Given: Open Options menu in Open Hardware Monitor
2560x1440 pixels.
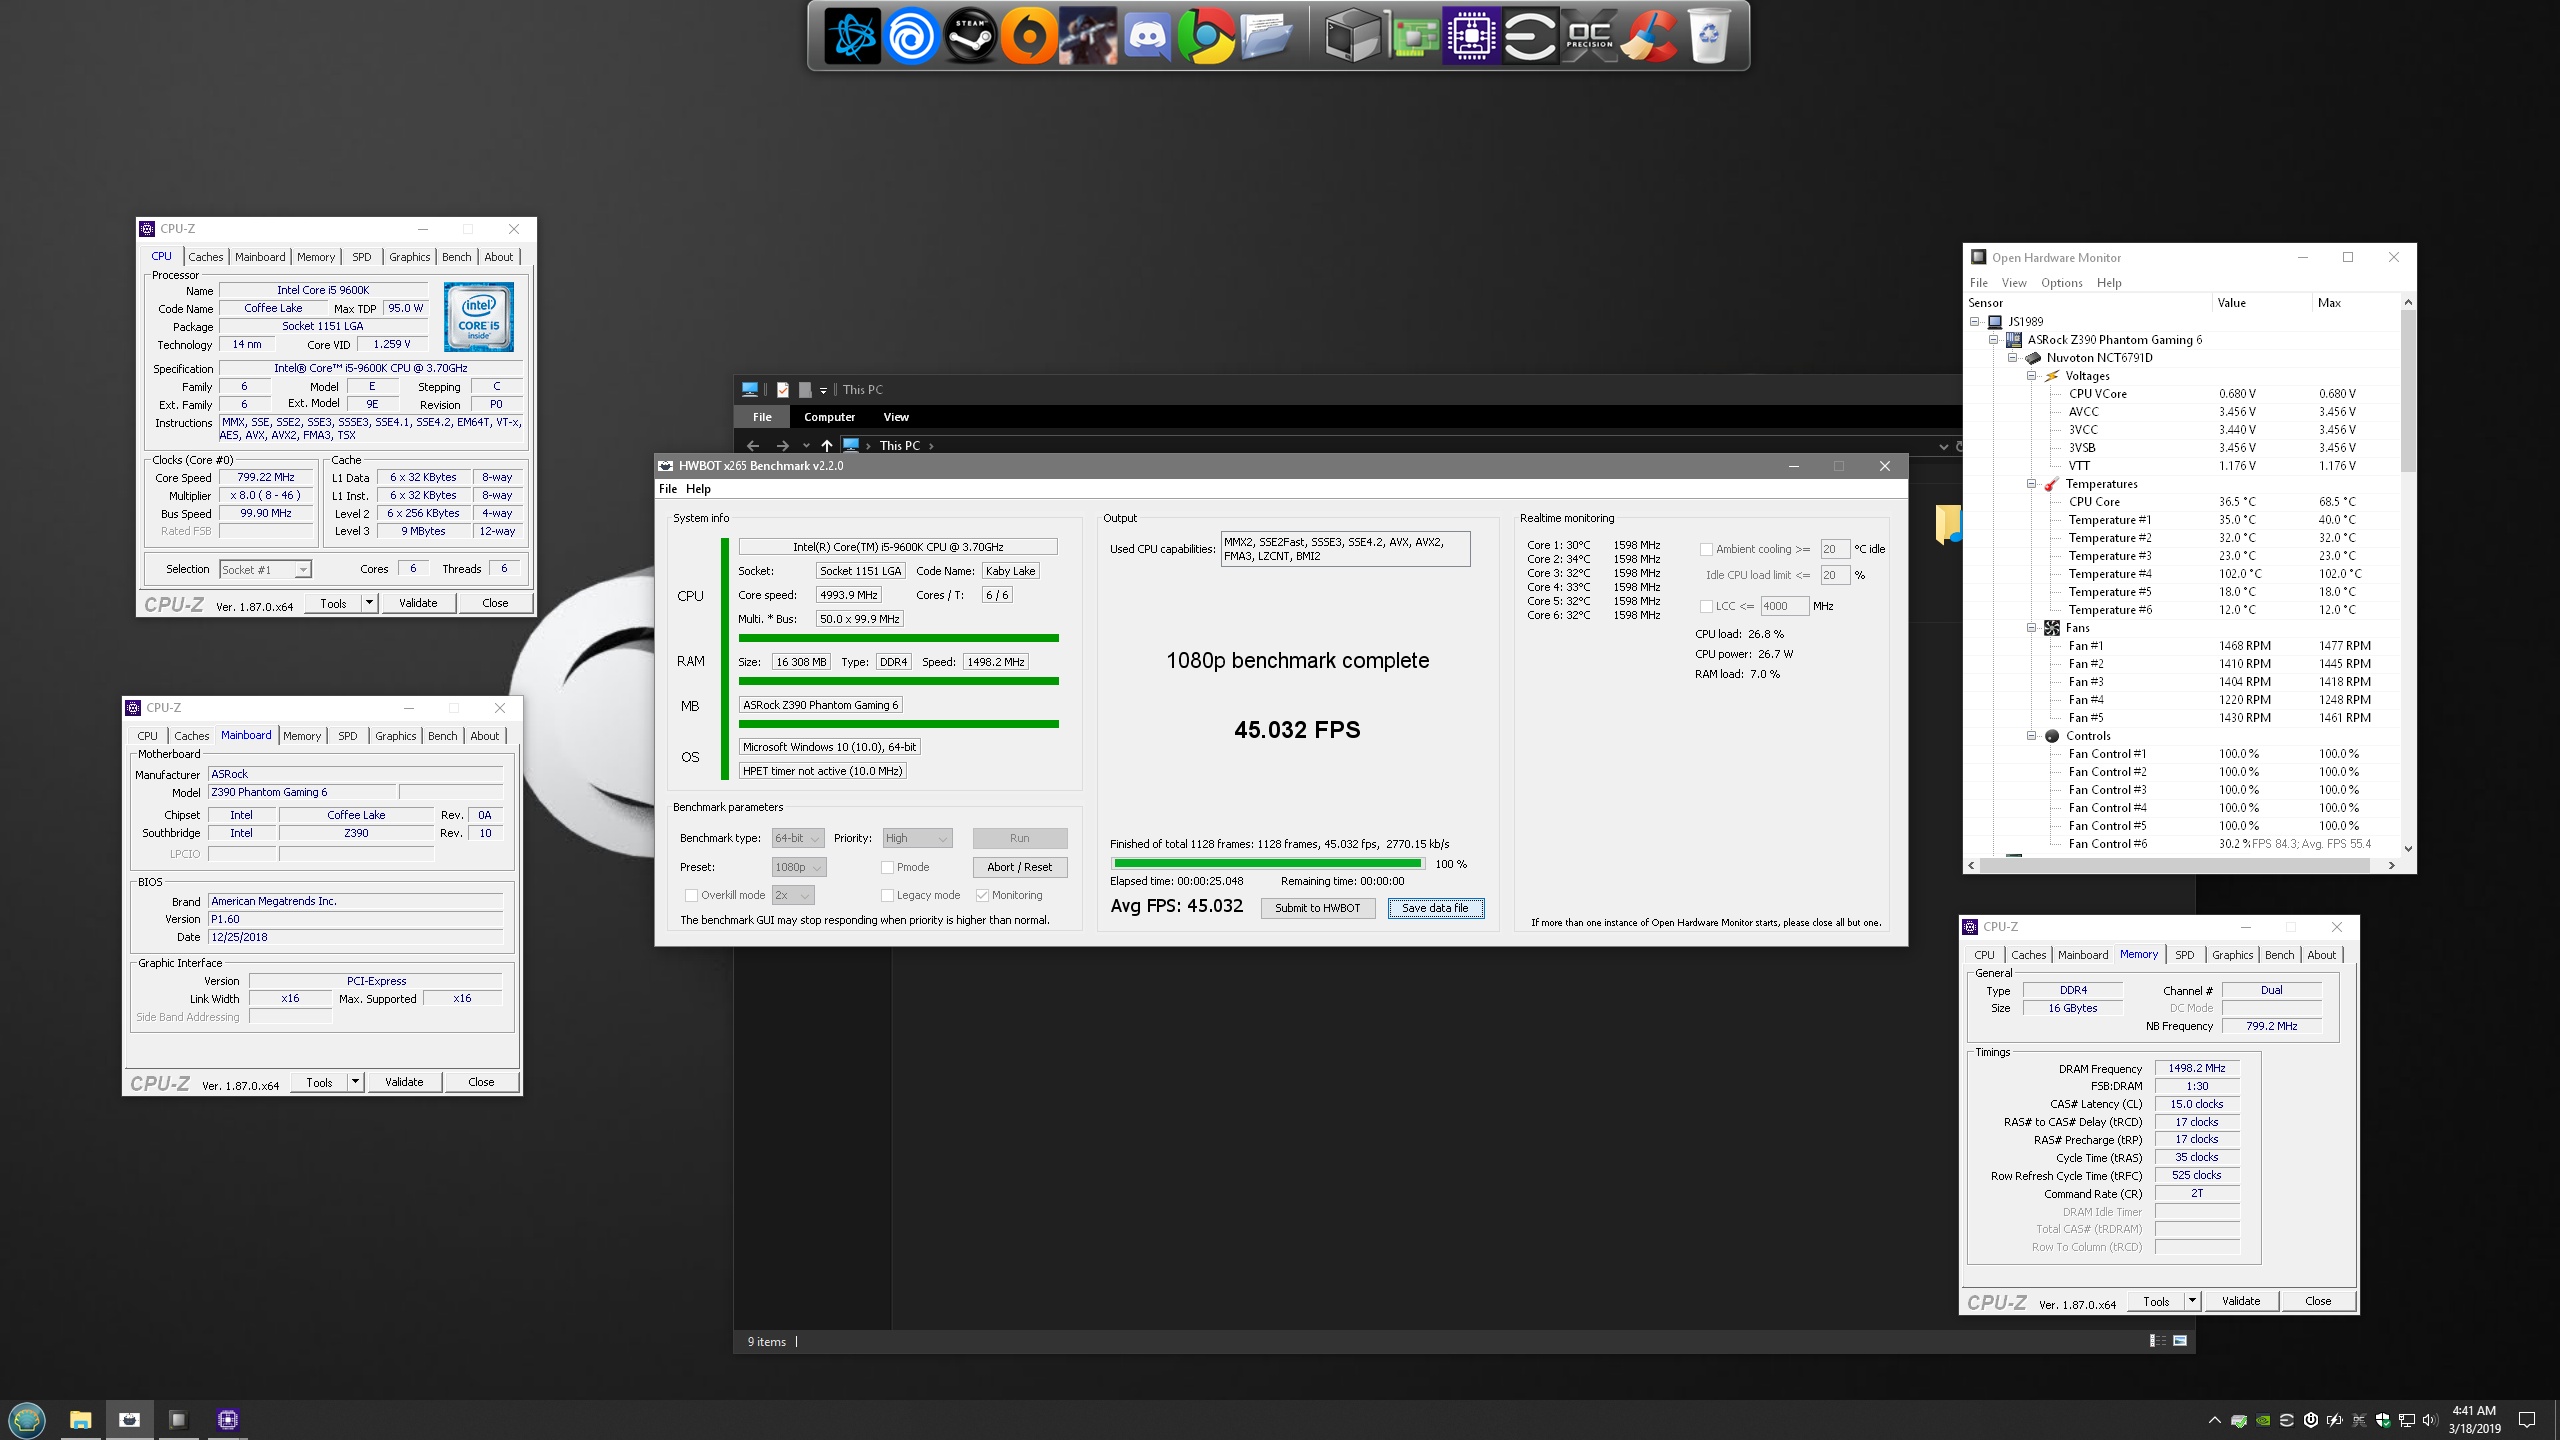Looking at the screenshot, I should pos(2061,283).
